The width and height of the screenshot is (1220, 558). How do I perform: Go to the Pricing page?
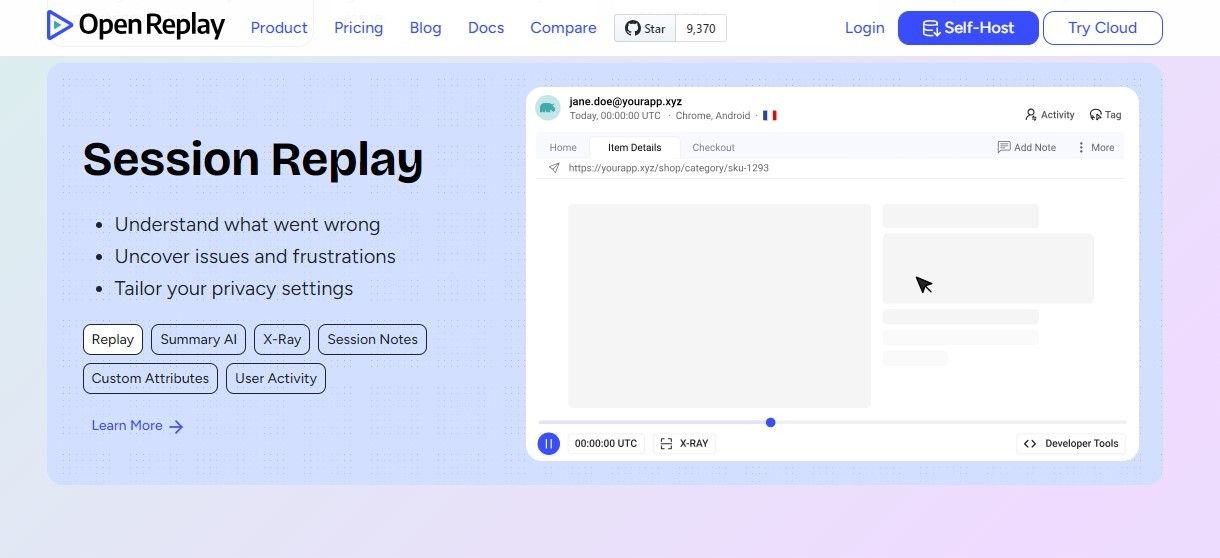[358, 28]
